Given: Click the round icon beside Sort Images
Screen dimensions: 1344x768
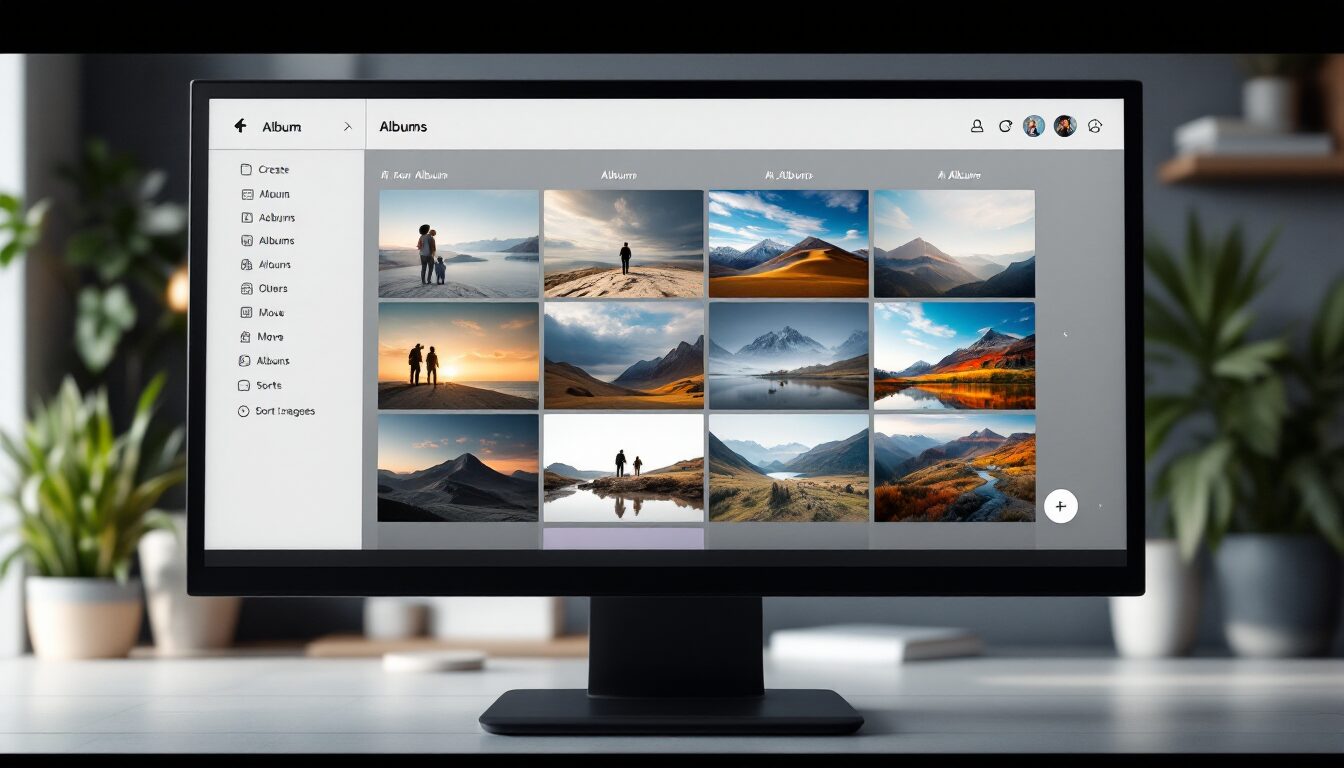Looking at the screenshot, I should click(x=243, y=411).
